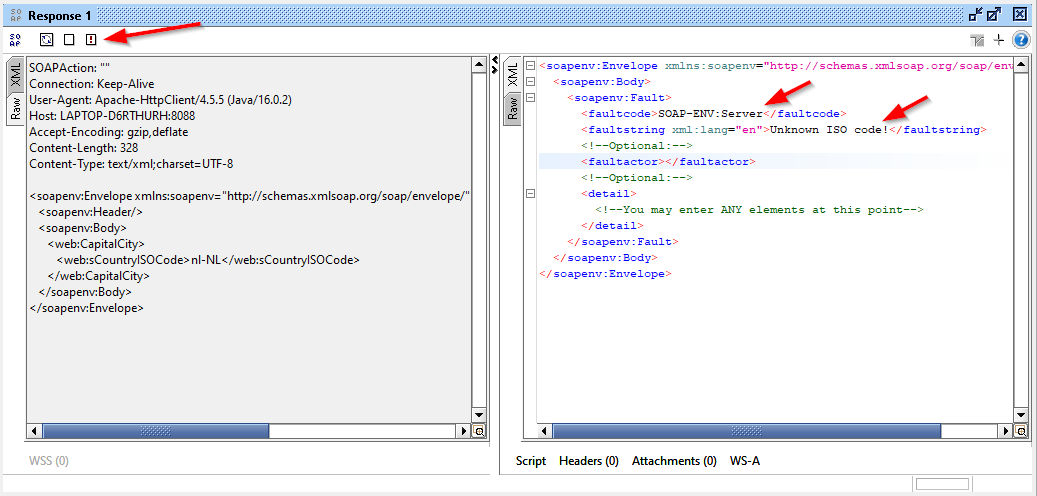Click the split pane divider collapse arrows
This screenshot has width=1037, height=496.
[494, 66]
